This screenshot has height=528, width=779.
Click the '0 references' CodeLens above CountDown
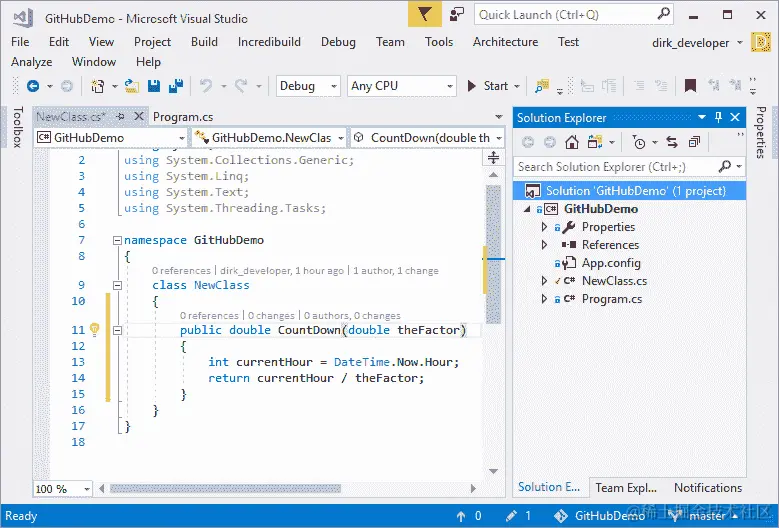[x=209, y=316]
